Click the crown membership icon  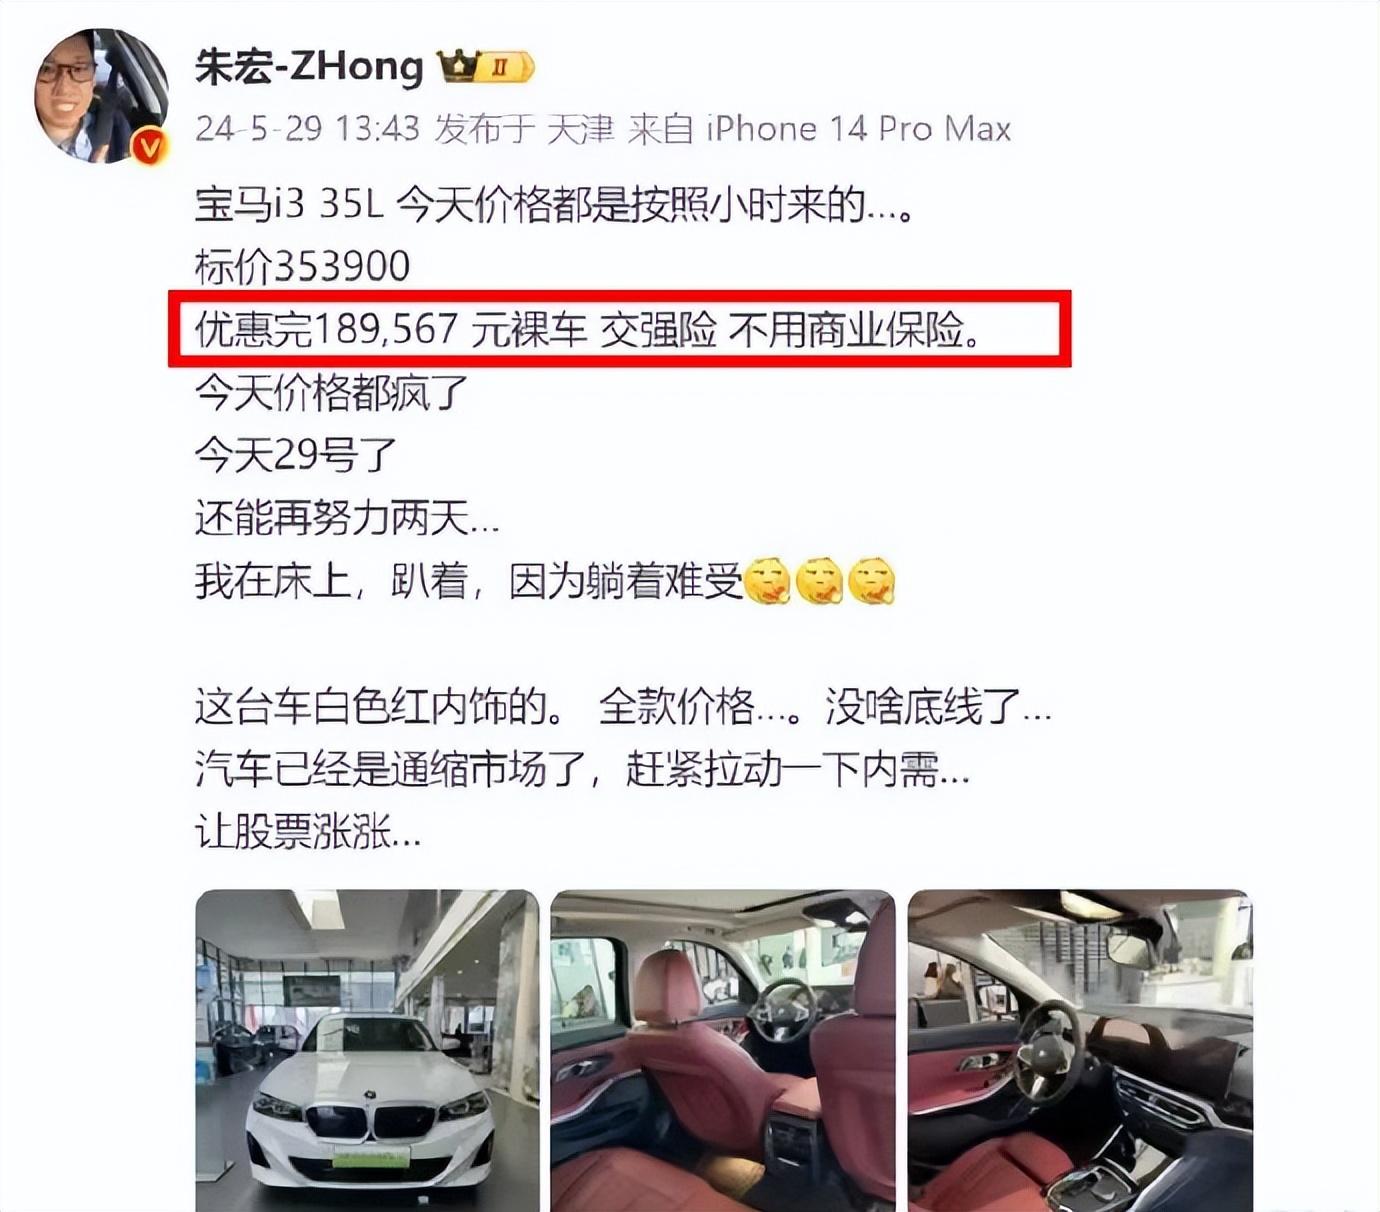[457, 67]
